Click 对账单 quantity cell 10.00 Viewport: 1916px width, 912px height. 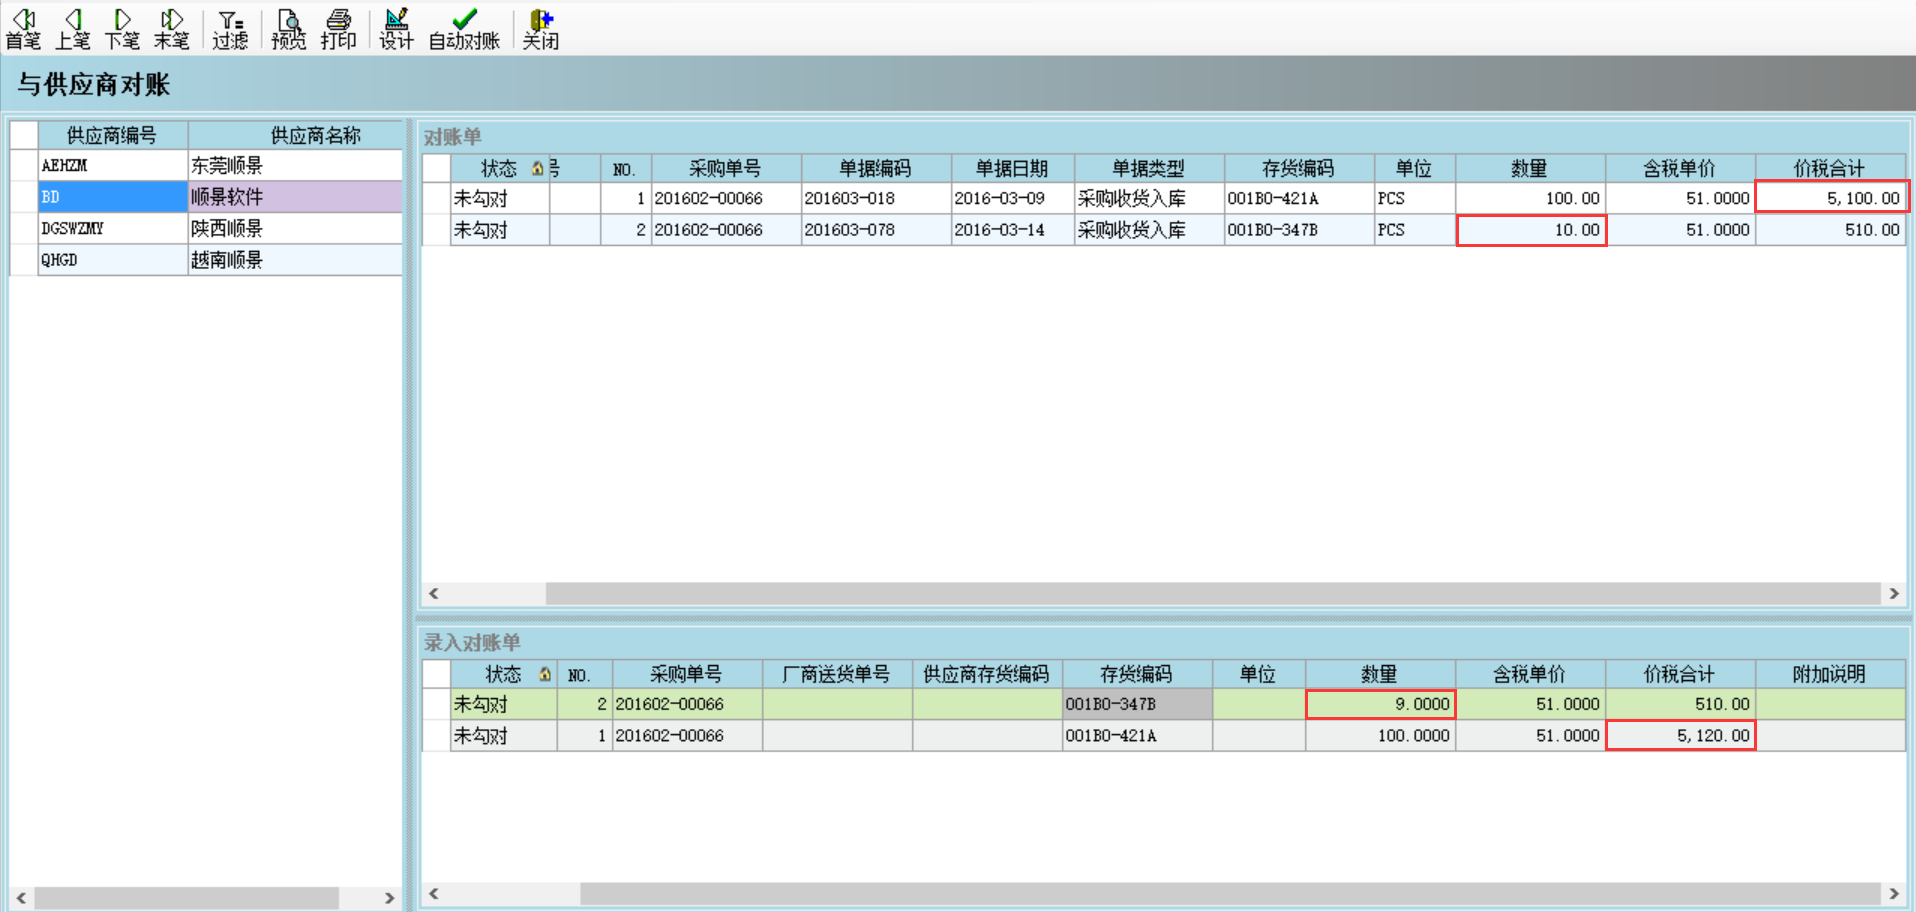[x=1531, y=230]
